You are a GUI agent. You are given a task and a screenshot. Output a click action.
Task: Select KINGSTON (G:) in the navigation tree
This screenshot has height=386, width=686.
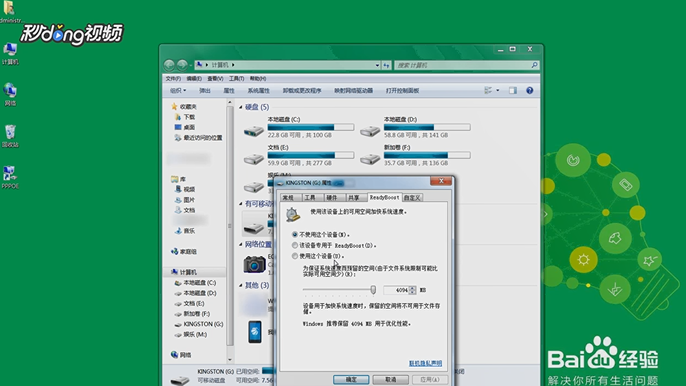click(x=199, y=324)
